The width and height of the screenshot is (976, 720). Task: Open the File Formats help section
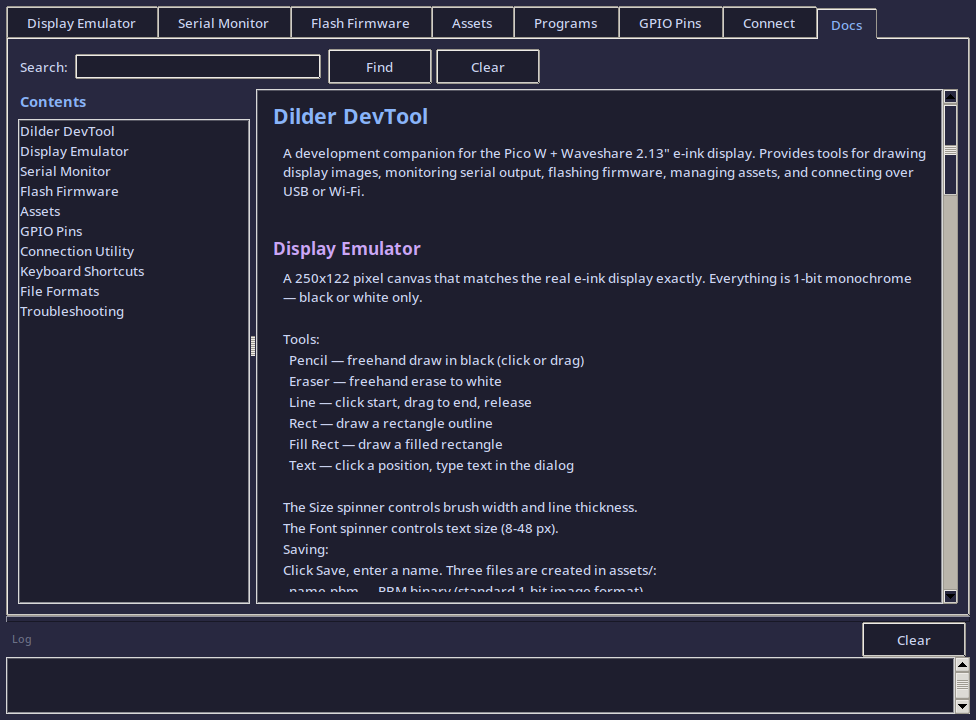(58, 291)
